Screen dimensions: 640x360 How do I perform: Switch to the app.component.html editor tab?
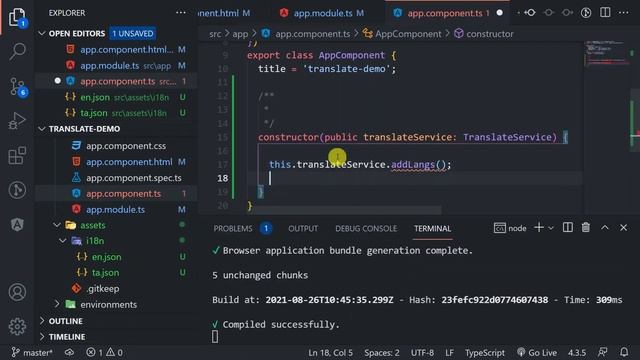(225, 13)
